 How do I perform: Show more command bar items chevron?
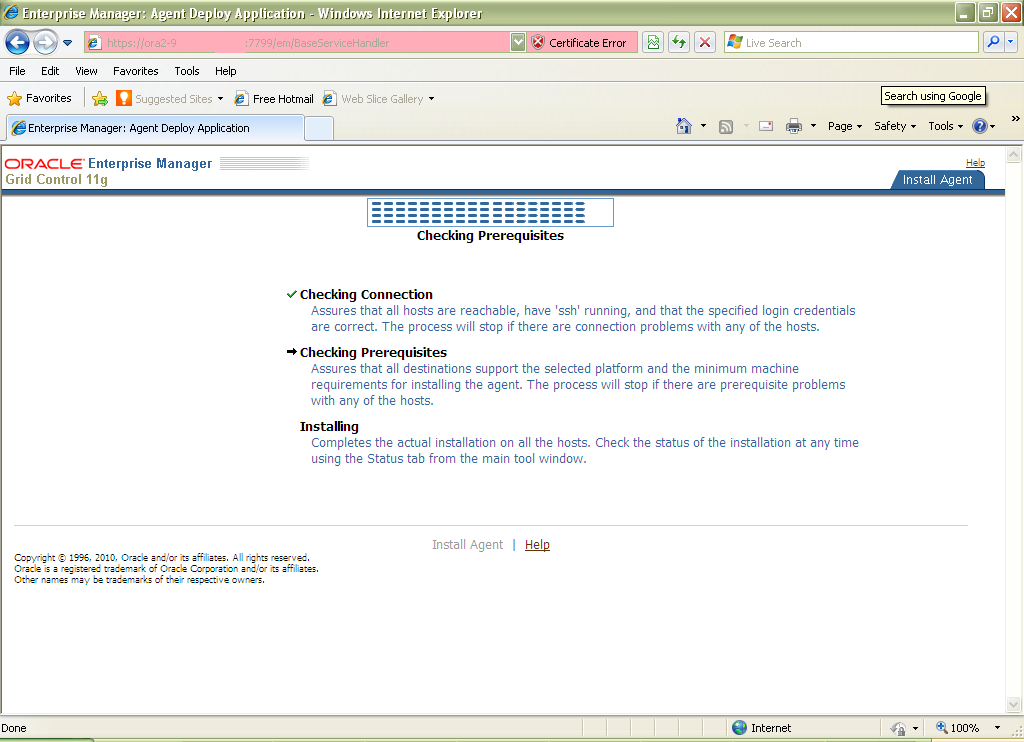(1016, 118)
